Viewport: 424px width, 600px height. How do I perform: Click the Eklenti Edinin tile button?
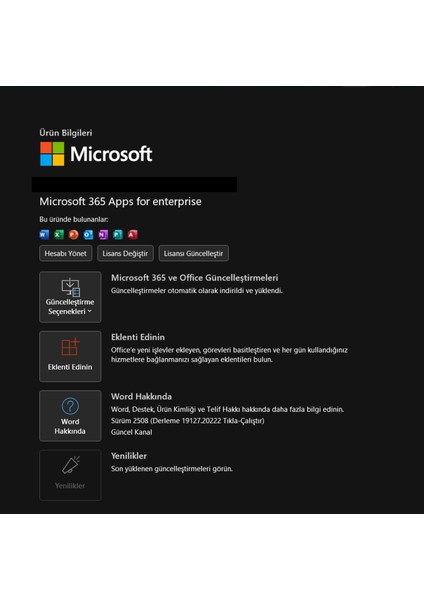[70, 356]
